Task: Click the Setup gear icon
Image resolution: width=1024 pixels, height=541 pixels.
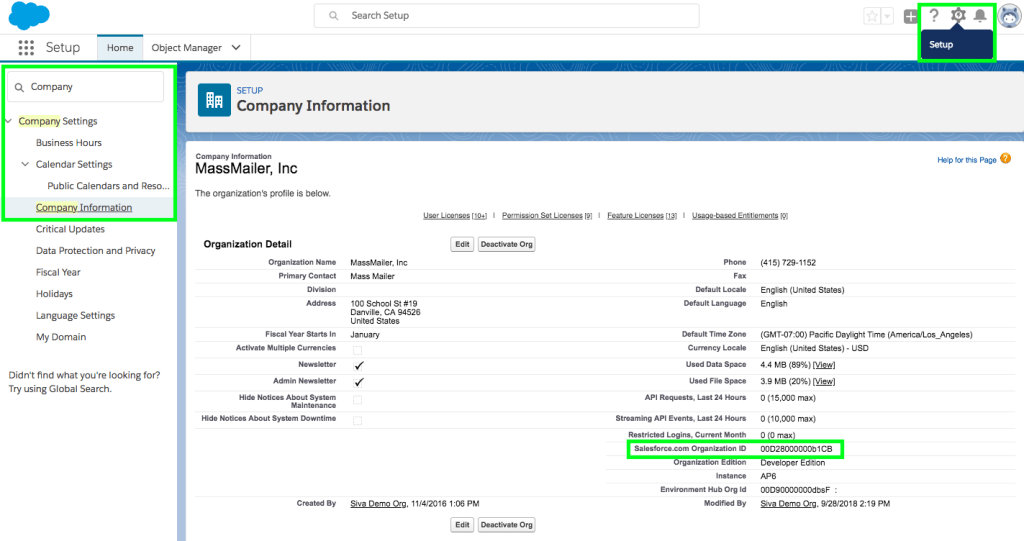Action: (x=958, y=15)
